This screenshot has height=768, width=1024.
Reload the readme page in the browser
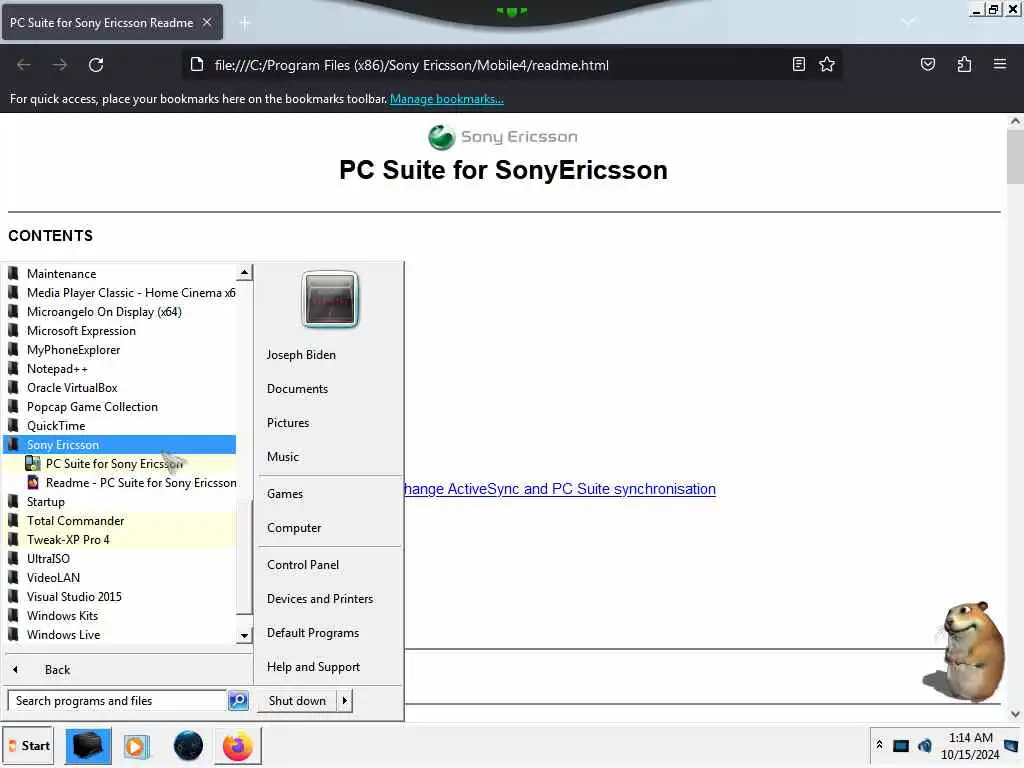(96, 65)
